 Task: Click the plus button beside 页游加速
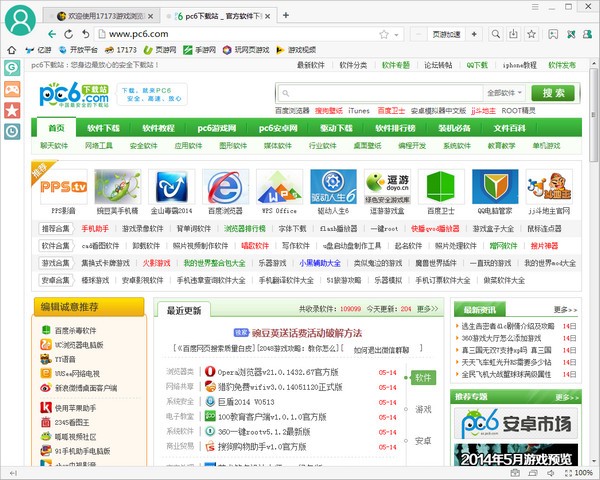click(474, 34)
